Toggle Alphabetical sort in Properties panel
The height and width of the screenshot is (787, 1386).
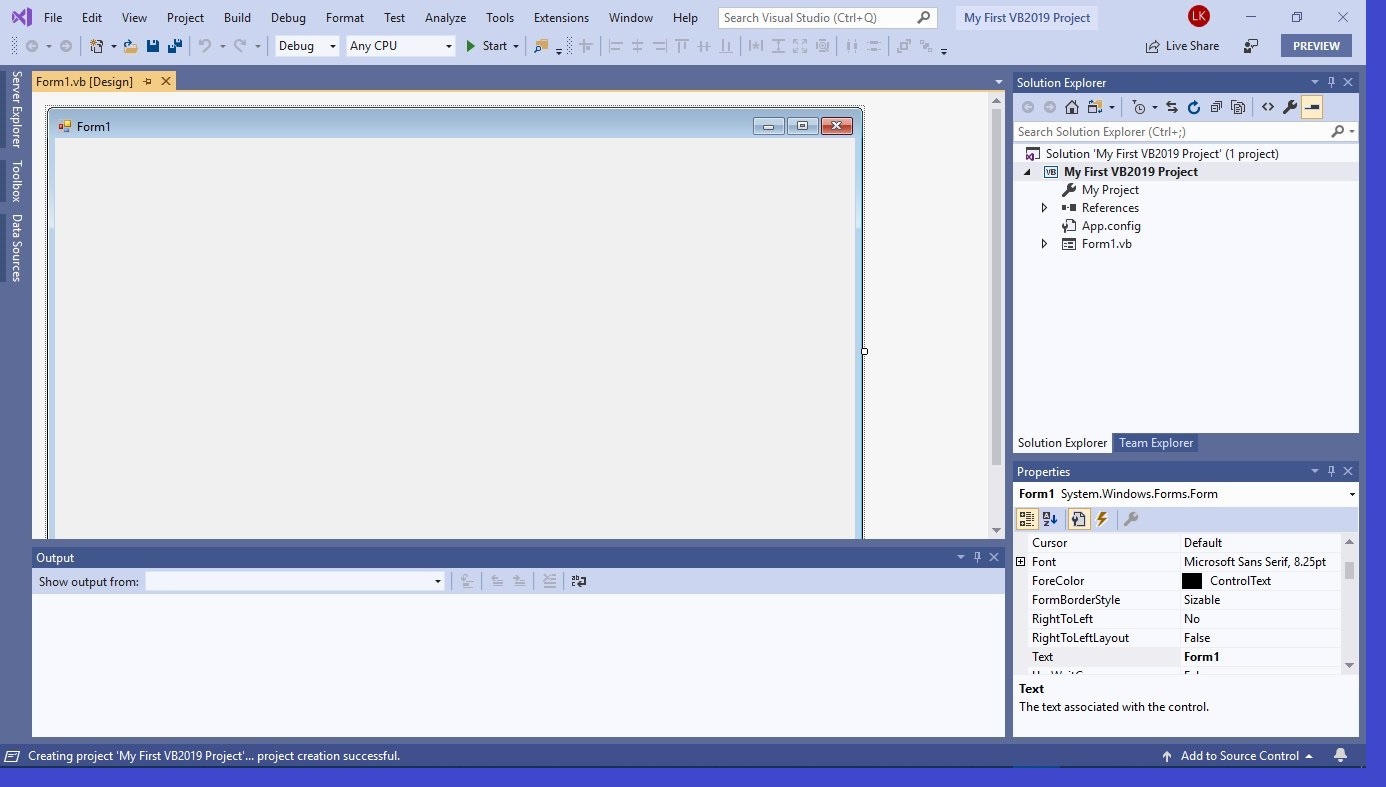[1050, 519]
